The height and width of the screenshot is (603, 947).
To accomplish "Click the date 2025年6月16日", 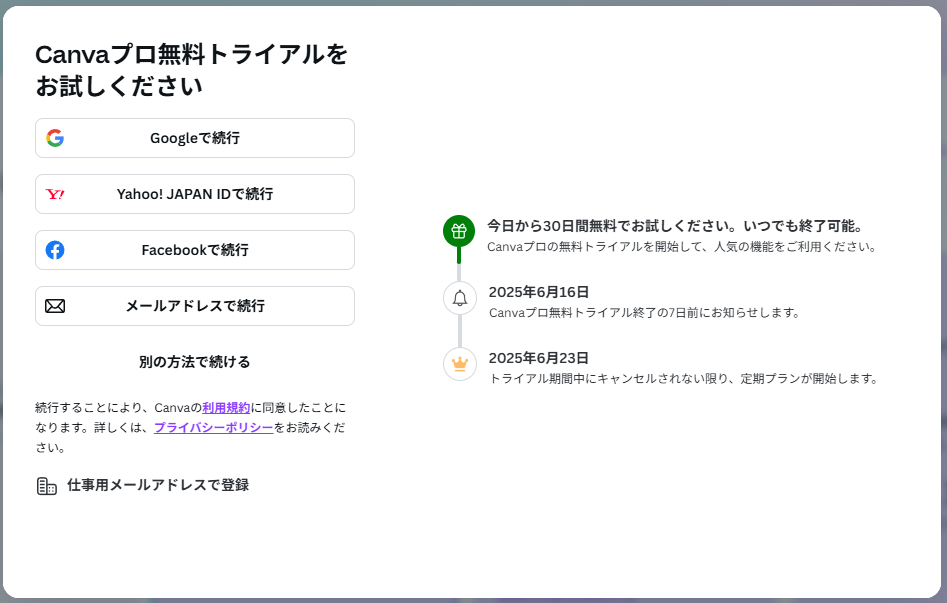I will pos(539,292).
